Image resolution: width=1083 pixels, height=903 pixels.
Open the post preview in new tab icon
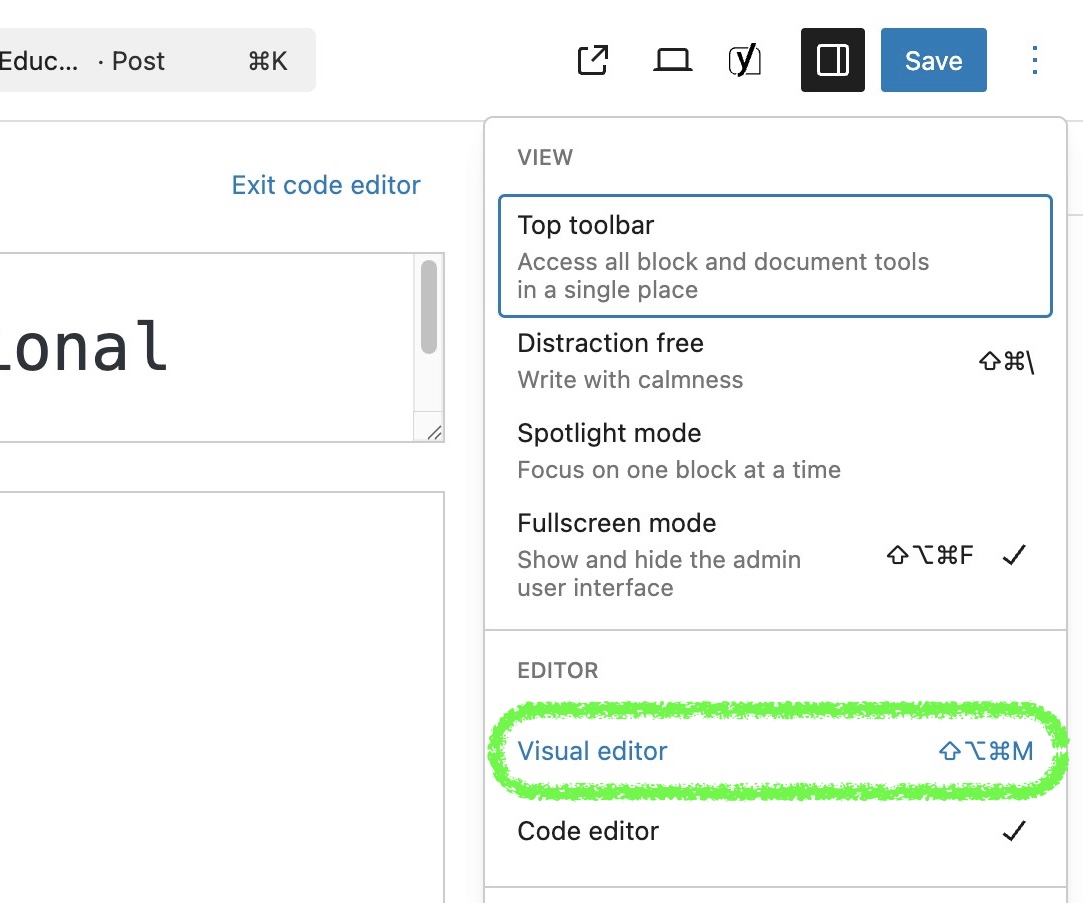[x=592, y=60]
